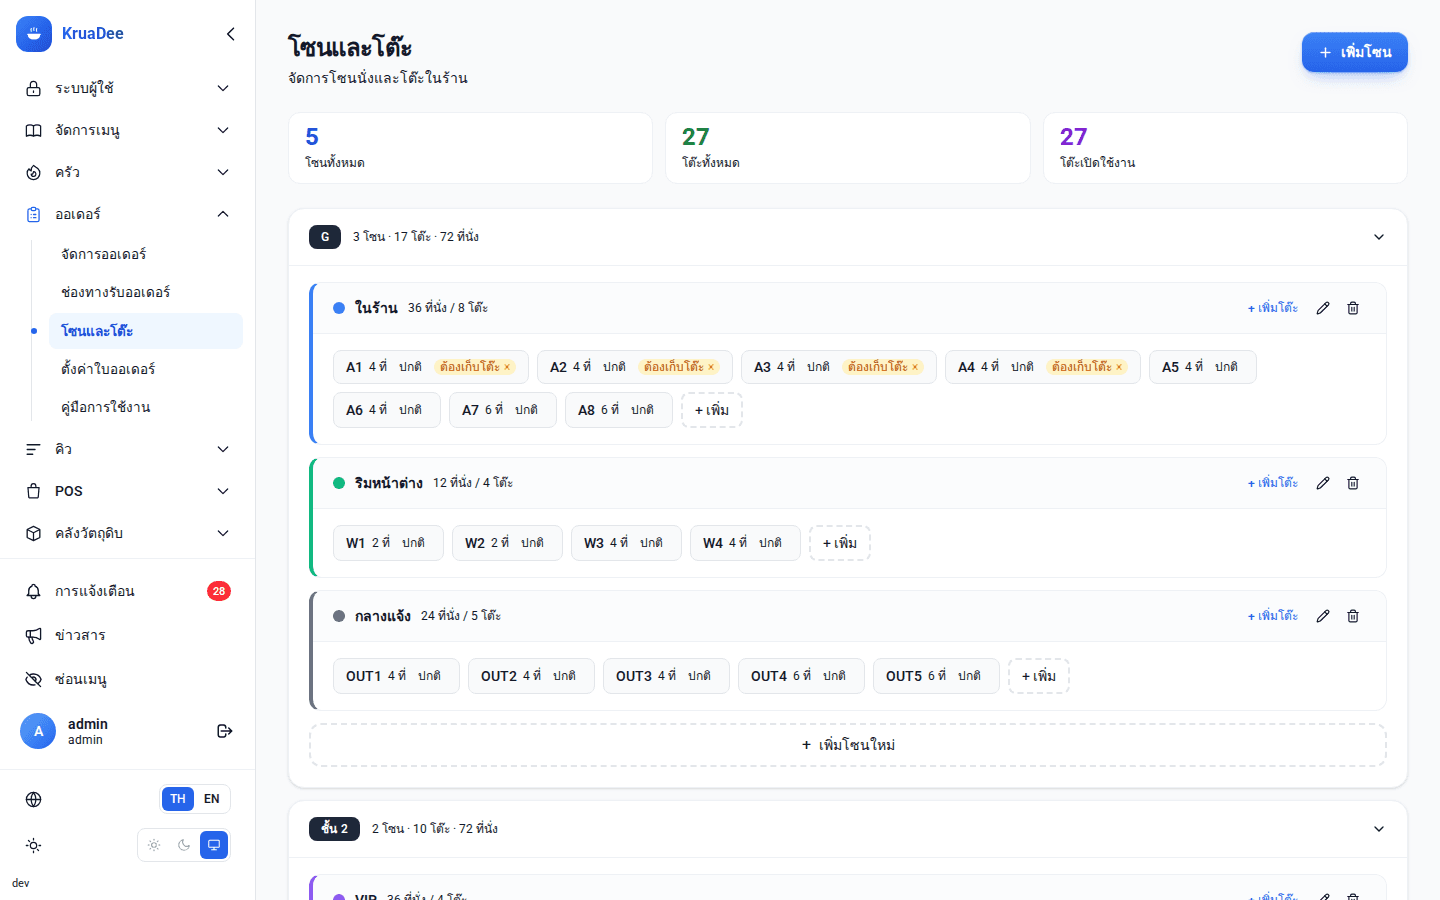Image resolution: width=1440 pixels, height=900 pixels.
Task: Log out using the icon beside admin
Action: (225, 731)
